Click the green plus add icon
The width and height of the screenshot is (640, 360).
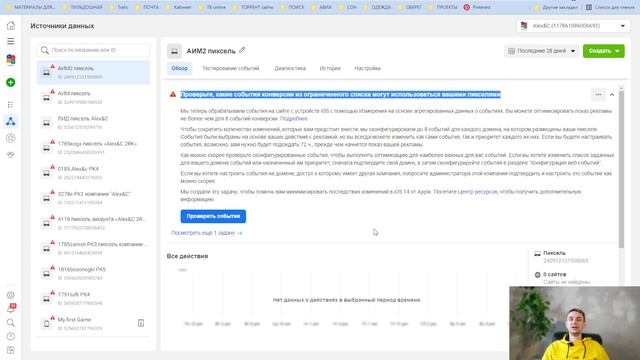11,82
